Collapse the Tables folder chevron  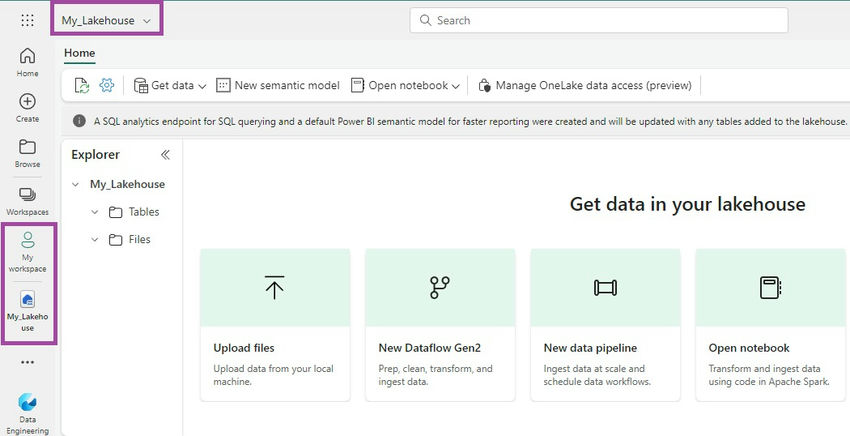pyautogui.click(x=95, y=212)
